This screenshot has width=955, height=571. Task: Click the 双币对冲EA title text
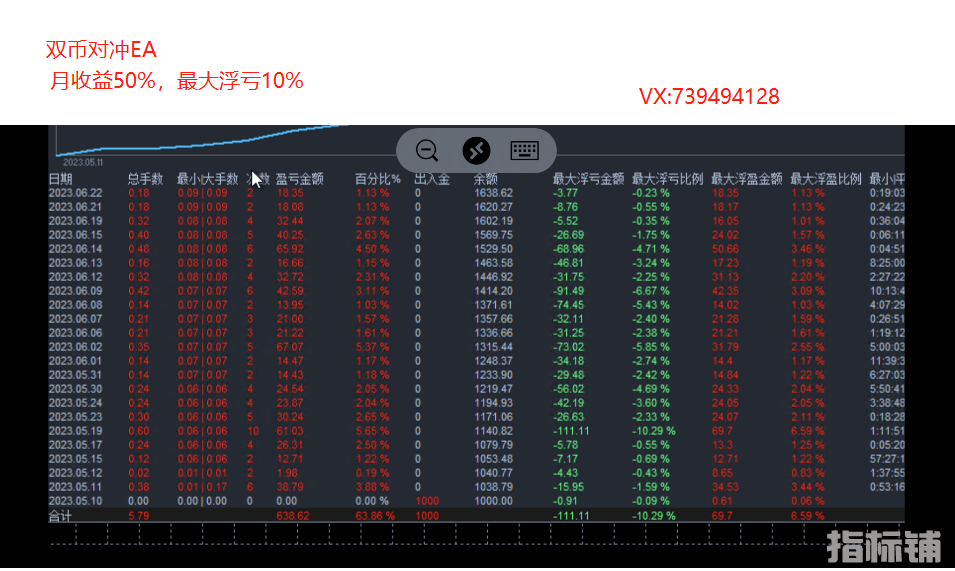click(x=101, y=50)
